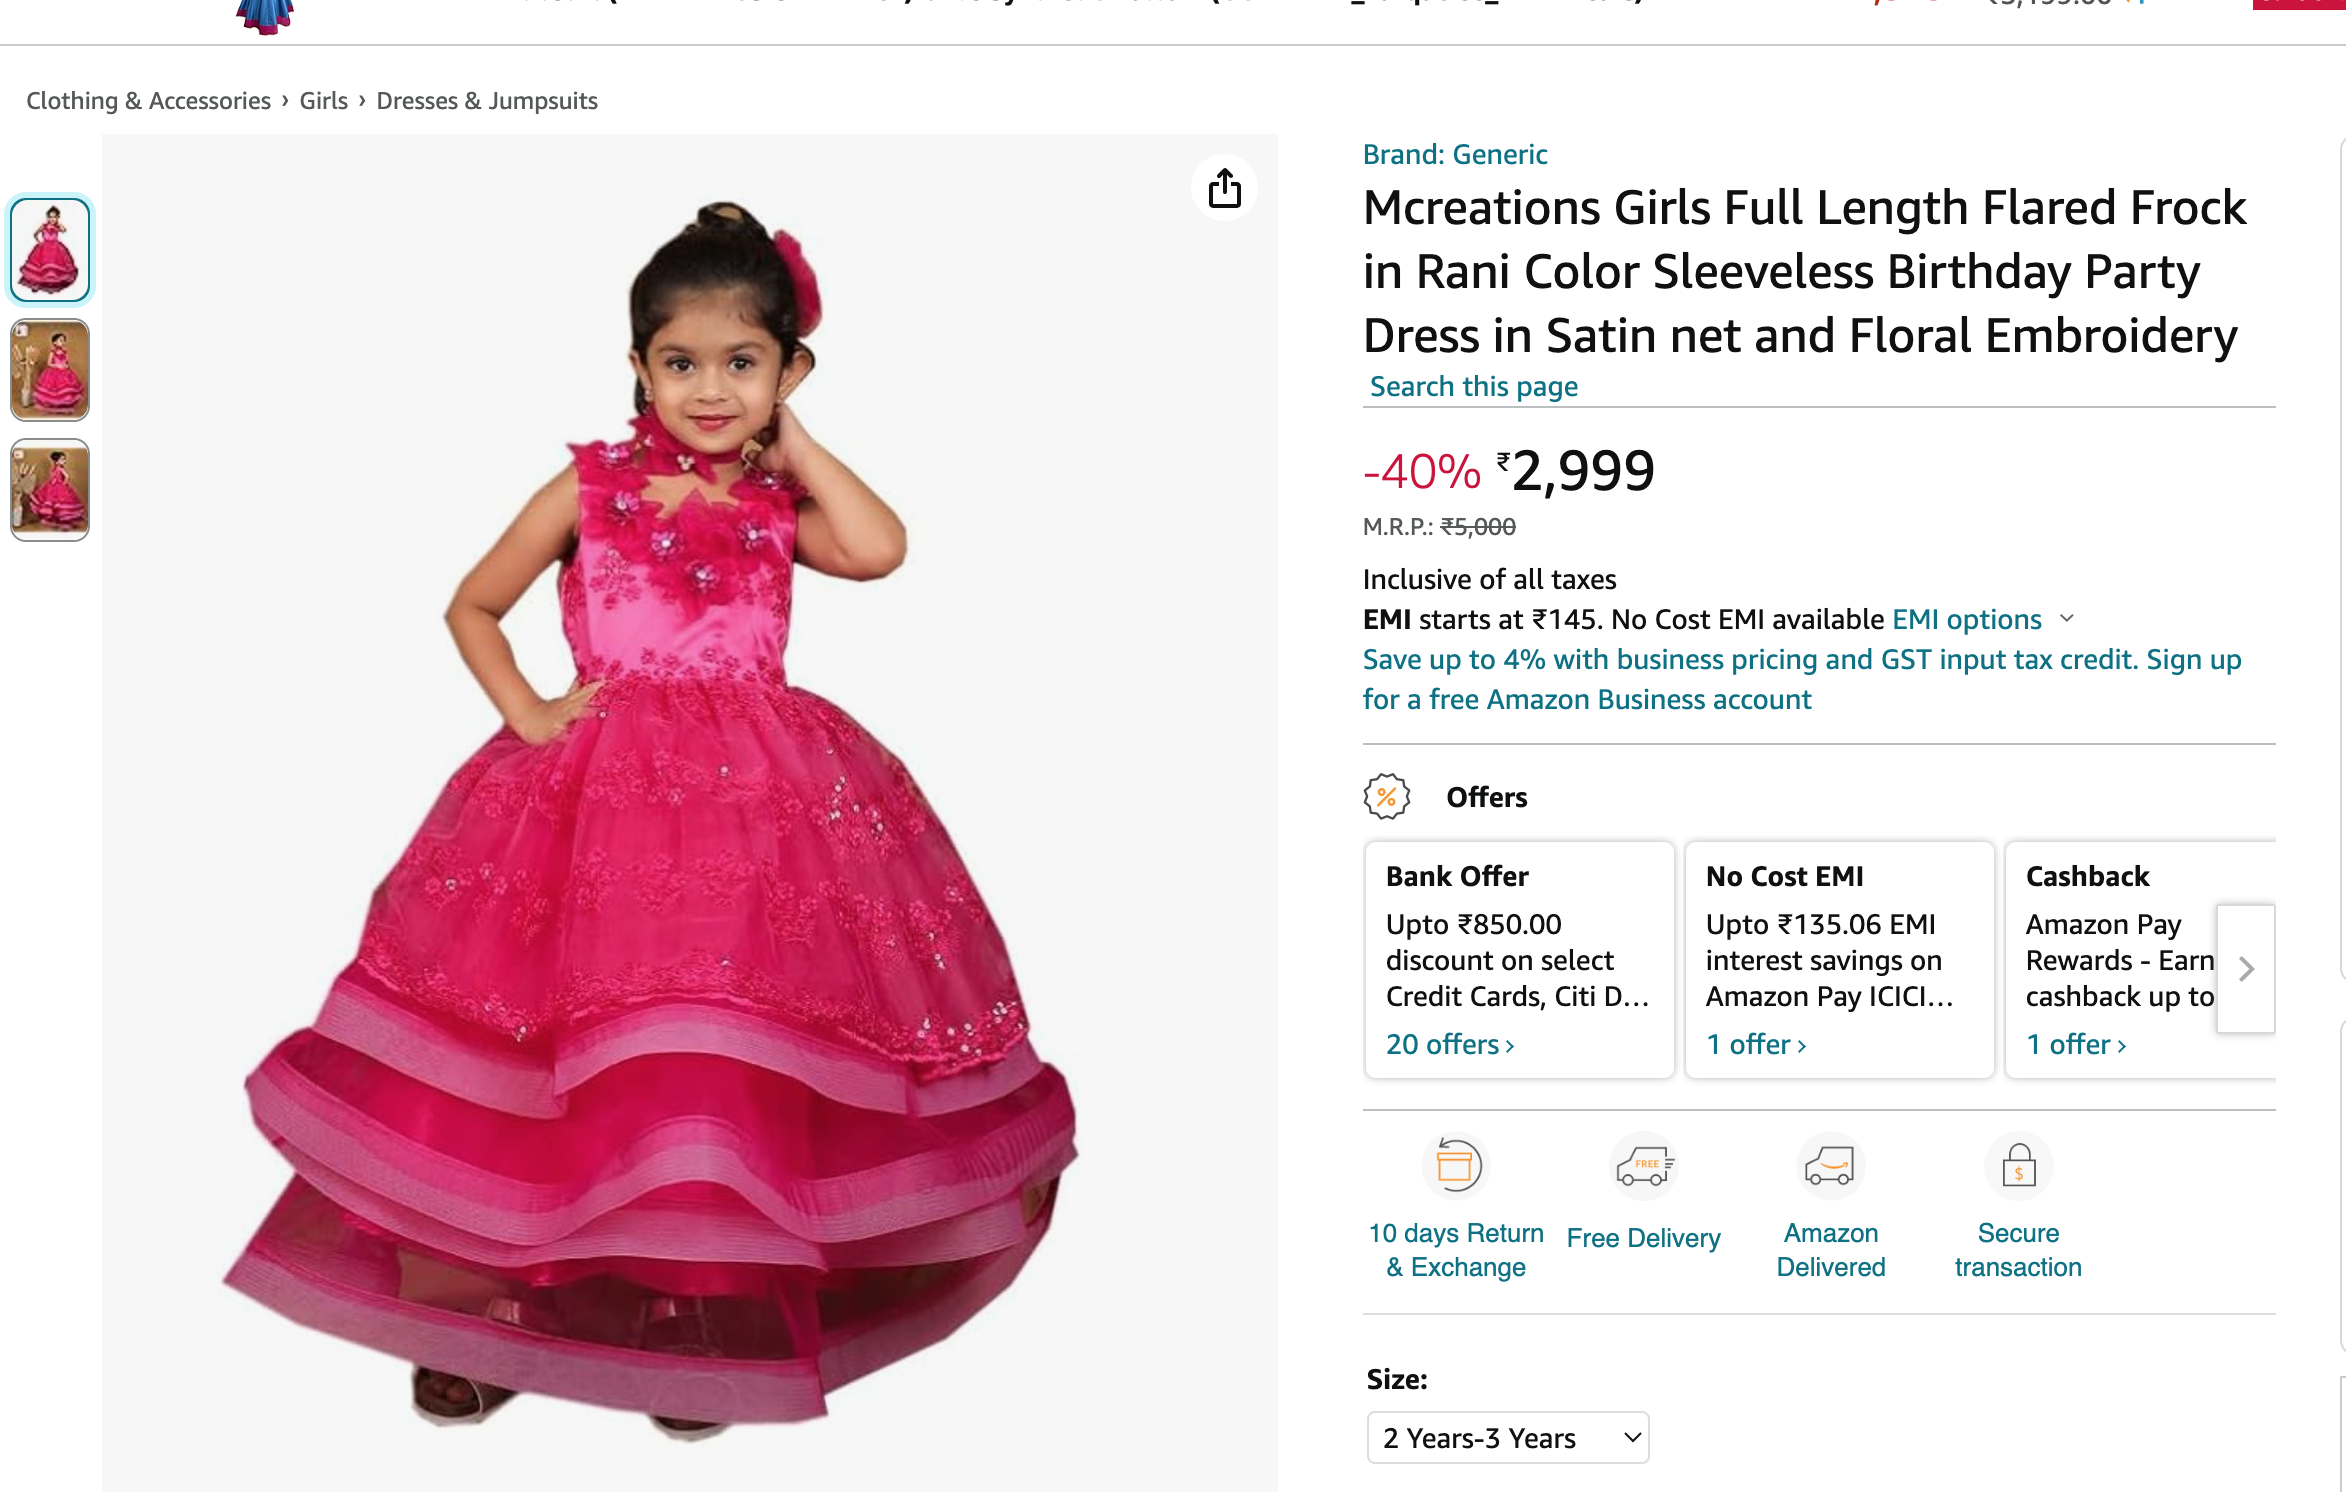The height and width of the screenshot is (1492, 2346).
Task: Go to Clothing & Accessories breadcrumb
Action: (x=148, y=101)
